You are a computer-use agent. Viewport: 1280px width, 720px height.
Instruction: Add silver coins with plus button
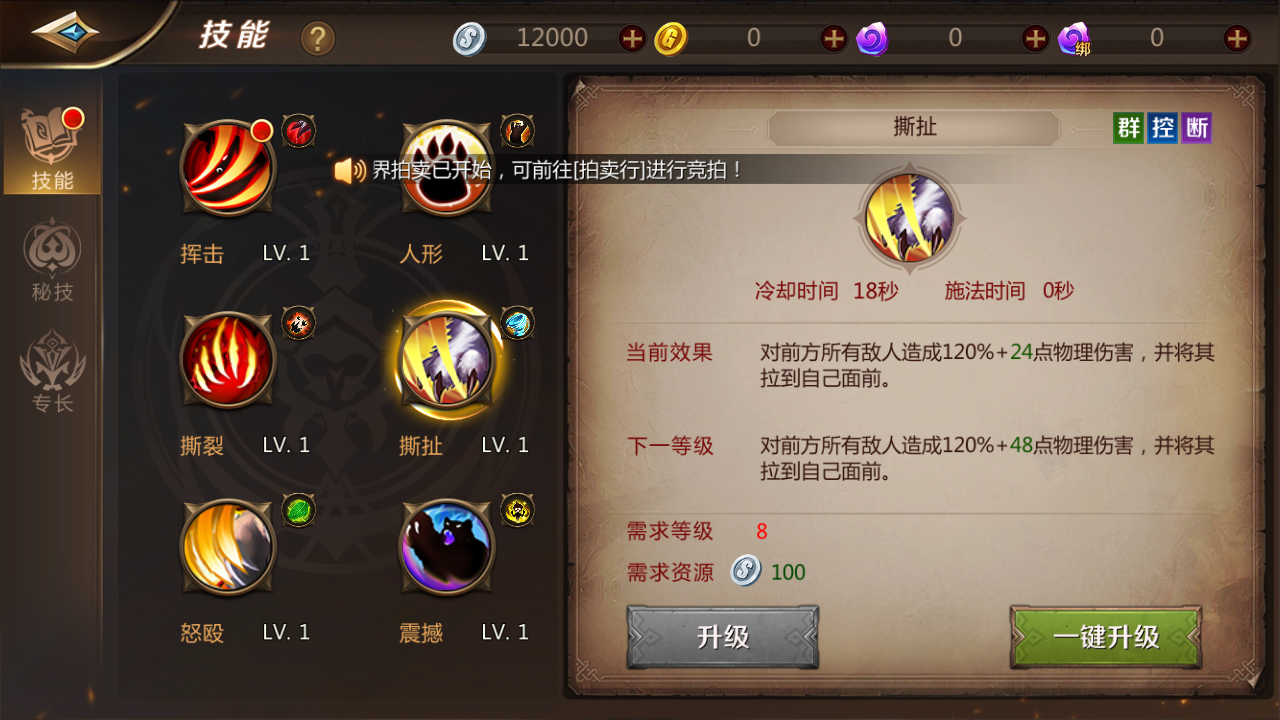coord(632,39)
